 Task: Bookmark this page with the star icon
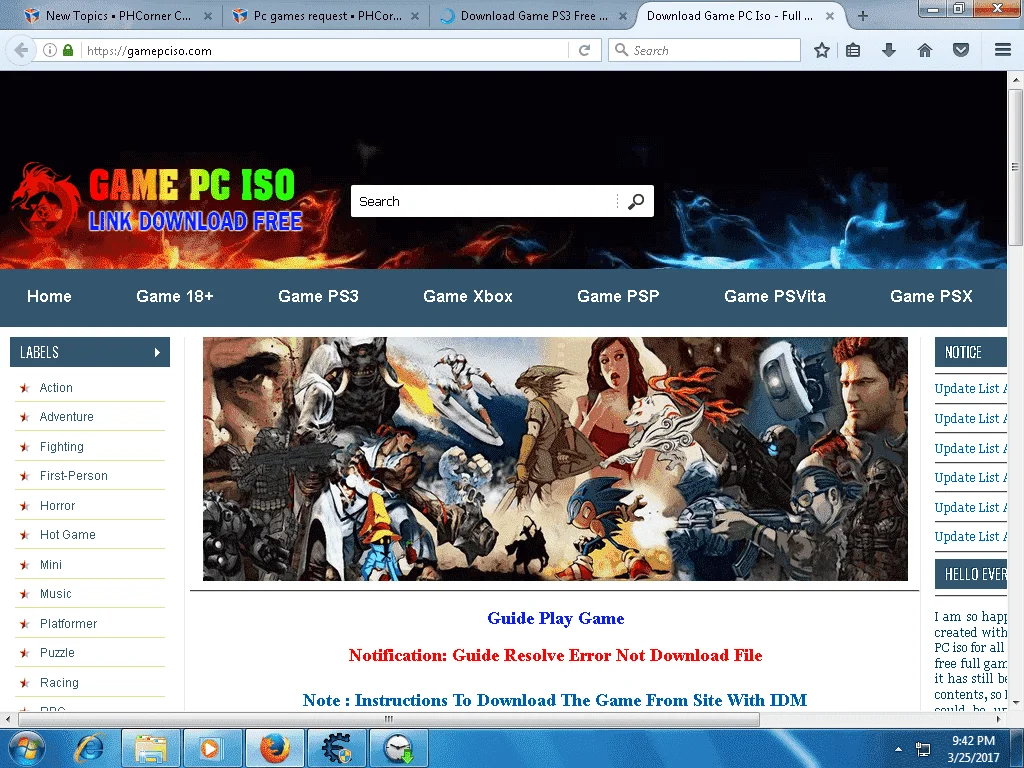pos(822,50)
